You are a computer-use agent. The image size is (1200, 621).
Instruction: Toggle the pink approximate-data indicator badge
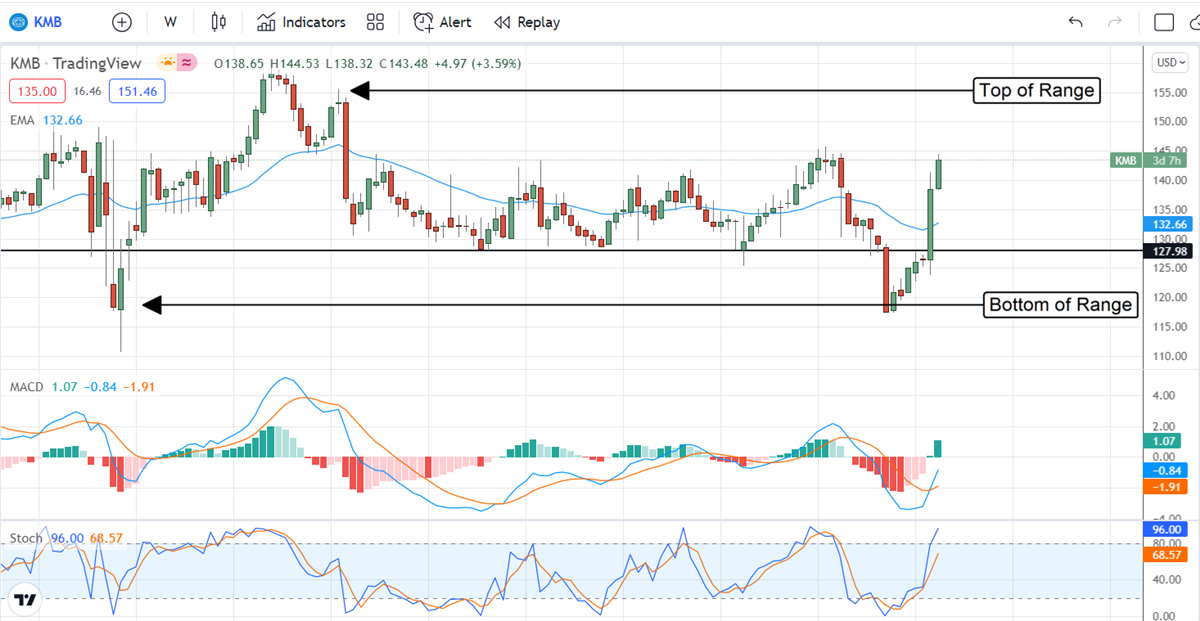click(189, 63)
